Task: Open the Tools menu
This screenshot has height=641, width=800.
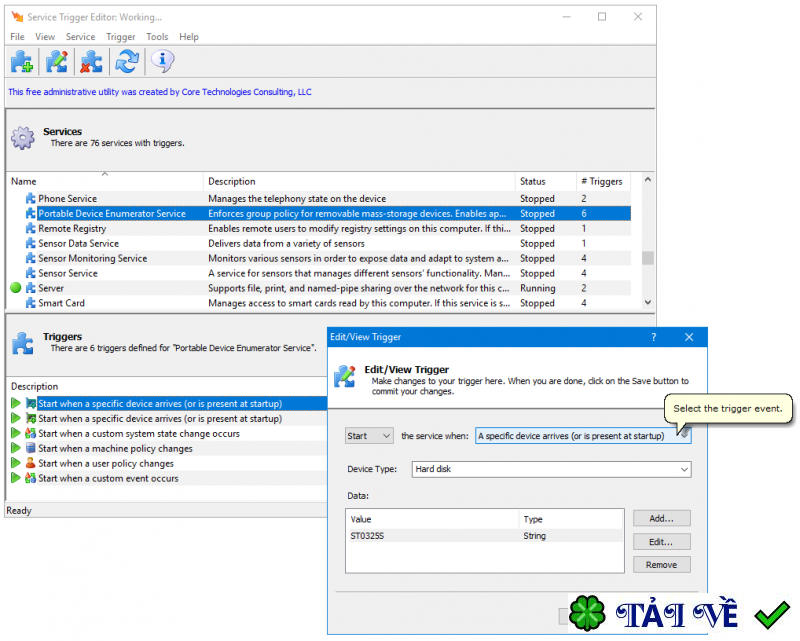Action: 157,37
